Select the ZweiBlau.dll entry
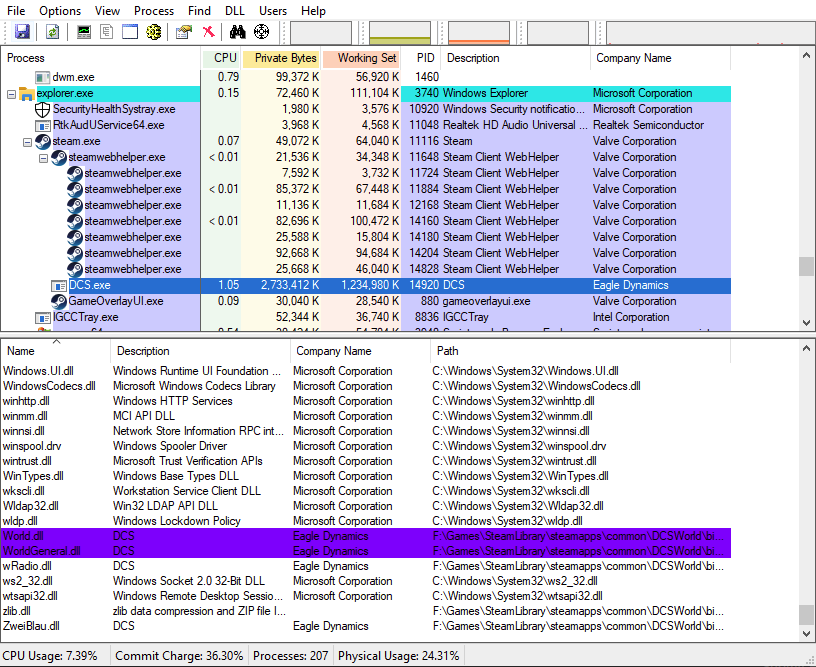This screenshot has height=667, width=816. [366, 626]
